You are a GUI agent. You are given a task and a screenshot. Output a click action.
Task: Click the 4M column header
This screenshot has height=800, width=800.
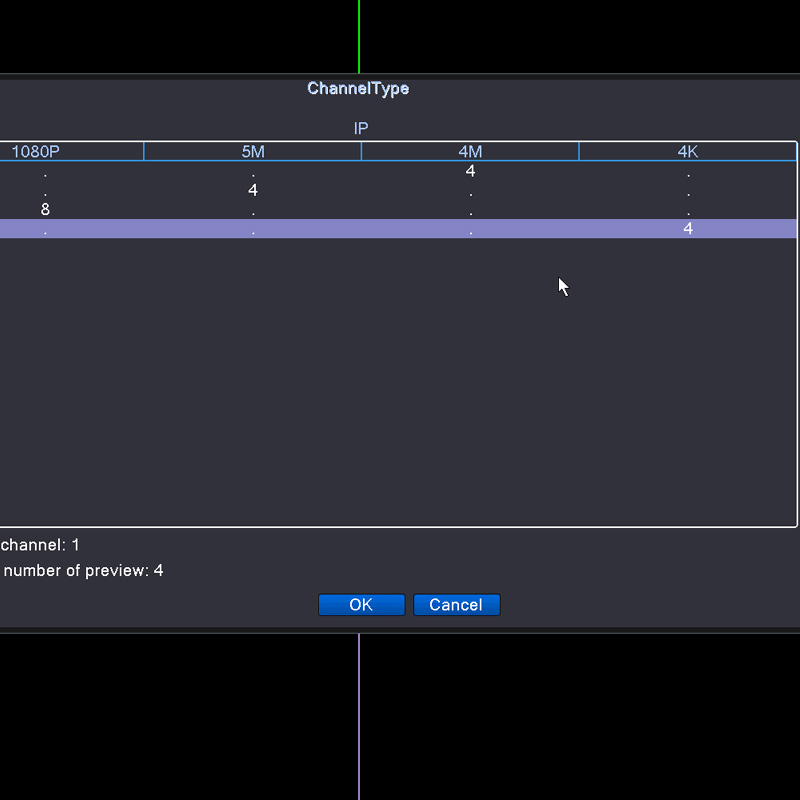pos(470,152)
